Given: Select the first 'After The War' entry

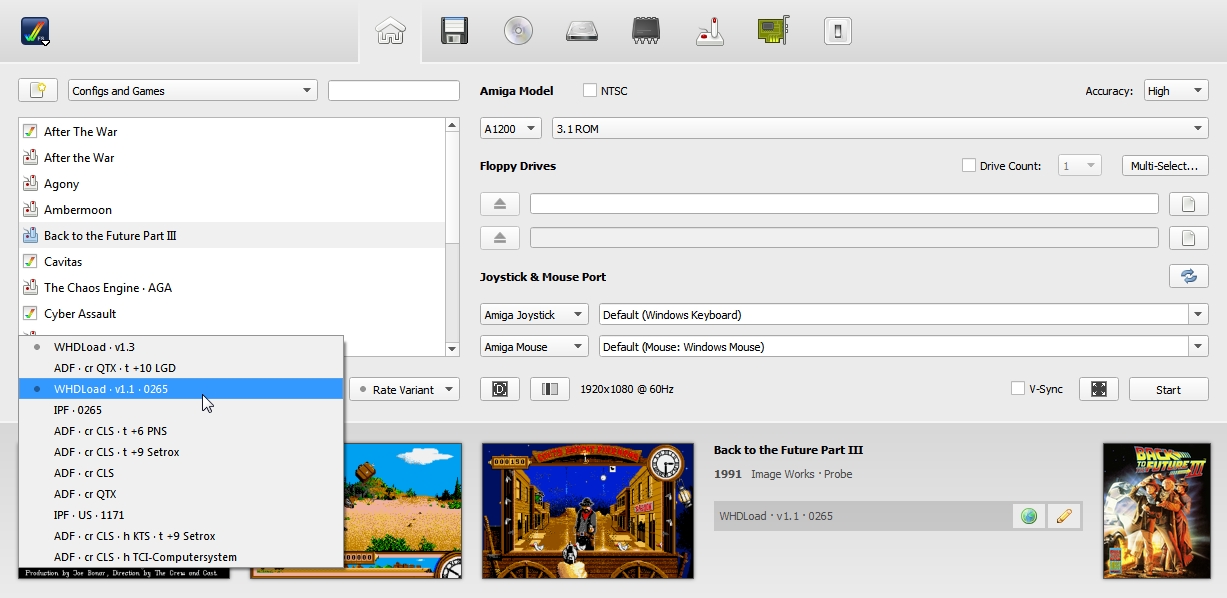Looking at the screenshot, I should tap(231, 131).
